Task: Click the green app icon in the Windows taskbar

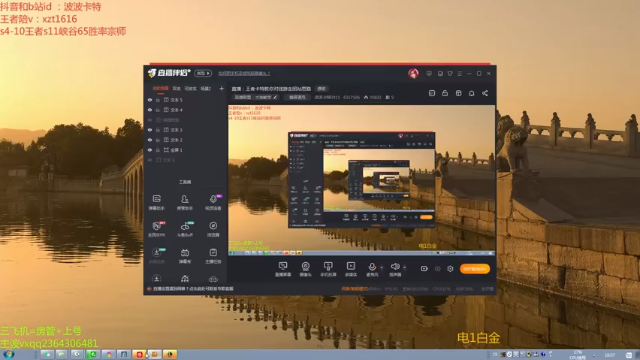Action: point(93,354)
